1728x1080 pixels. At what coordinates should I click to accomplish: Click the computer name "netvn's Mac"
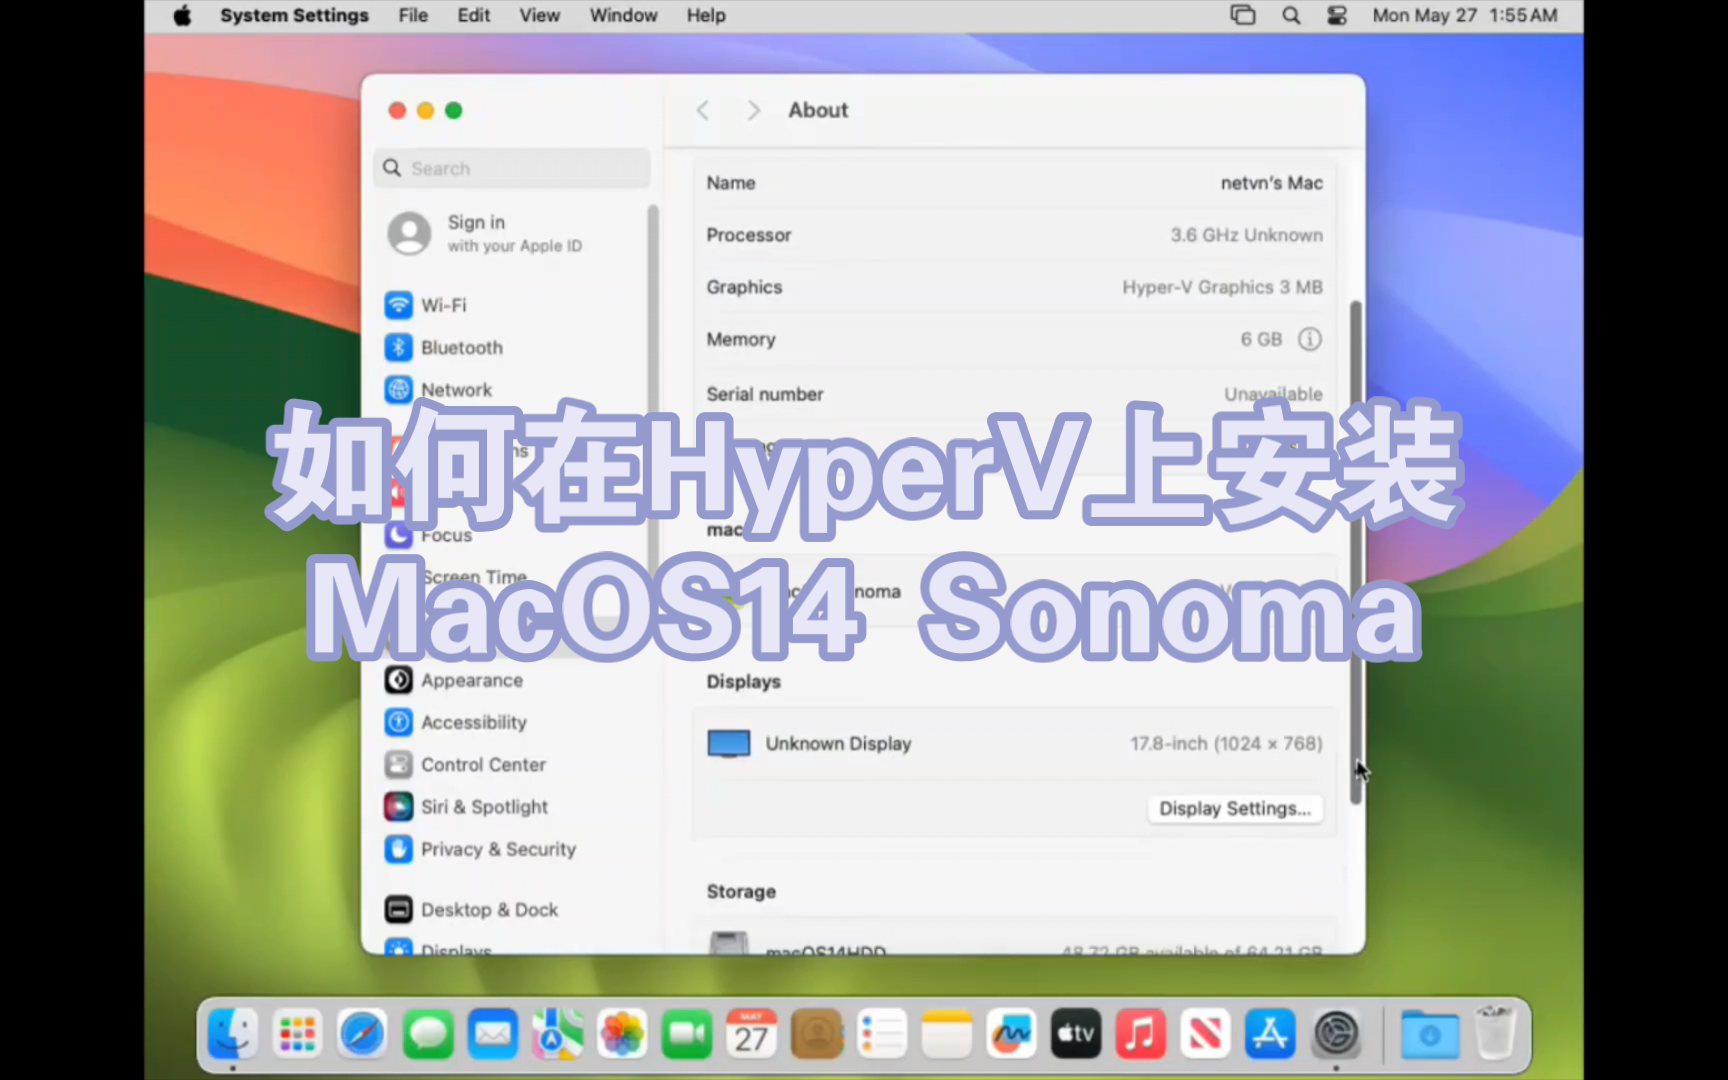pos(1271,183)
